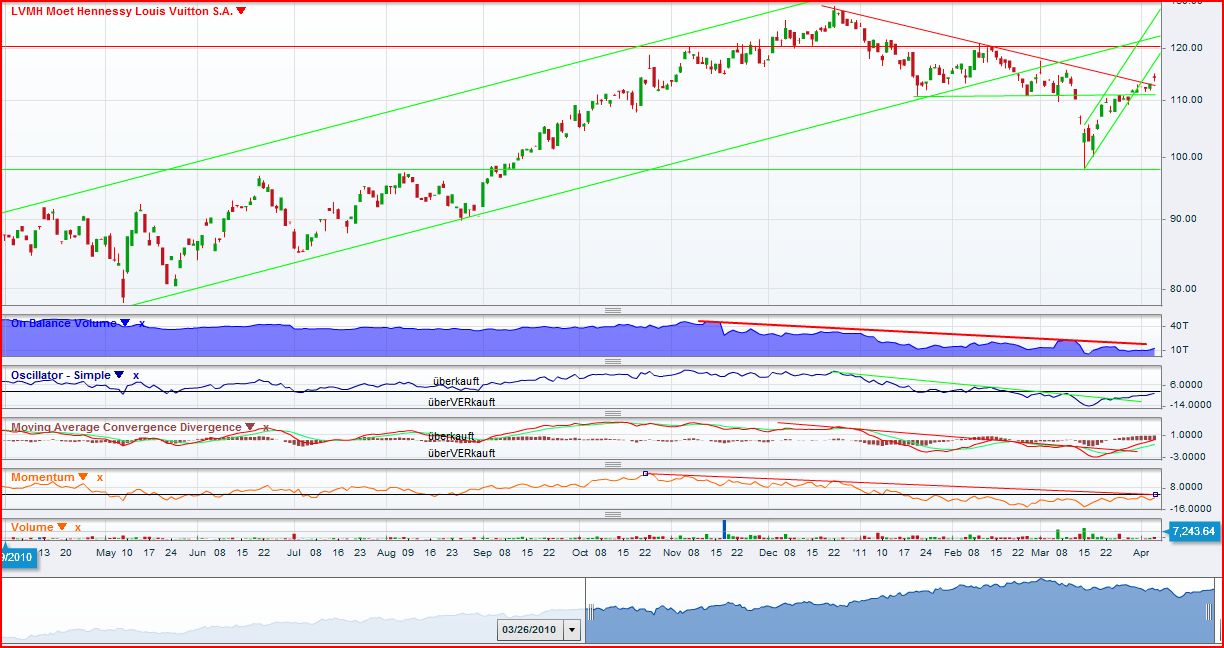Click the panel resize grip above the Oscillator panel
1224x648 pixels.
(x=611, y=362)
